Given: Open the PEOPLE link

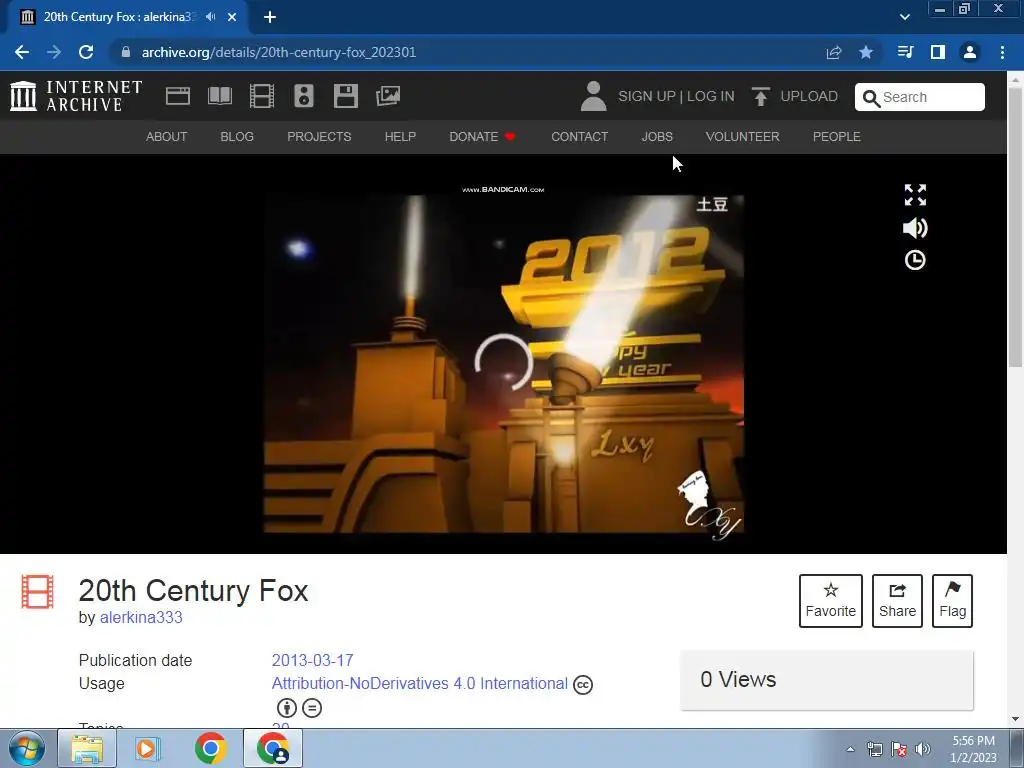Looking at the screenshot, I should pyautogui.click(x=837, y=136).
